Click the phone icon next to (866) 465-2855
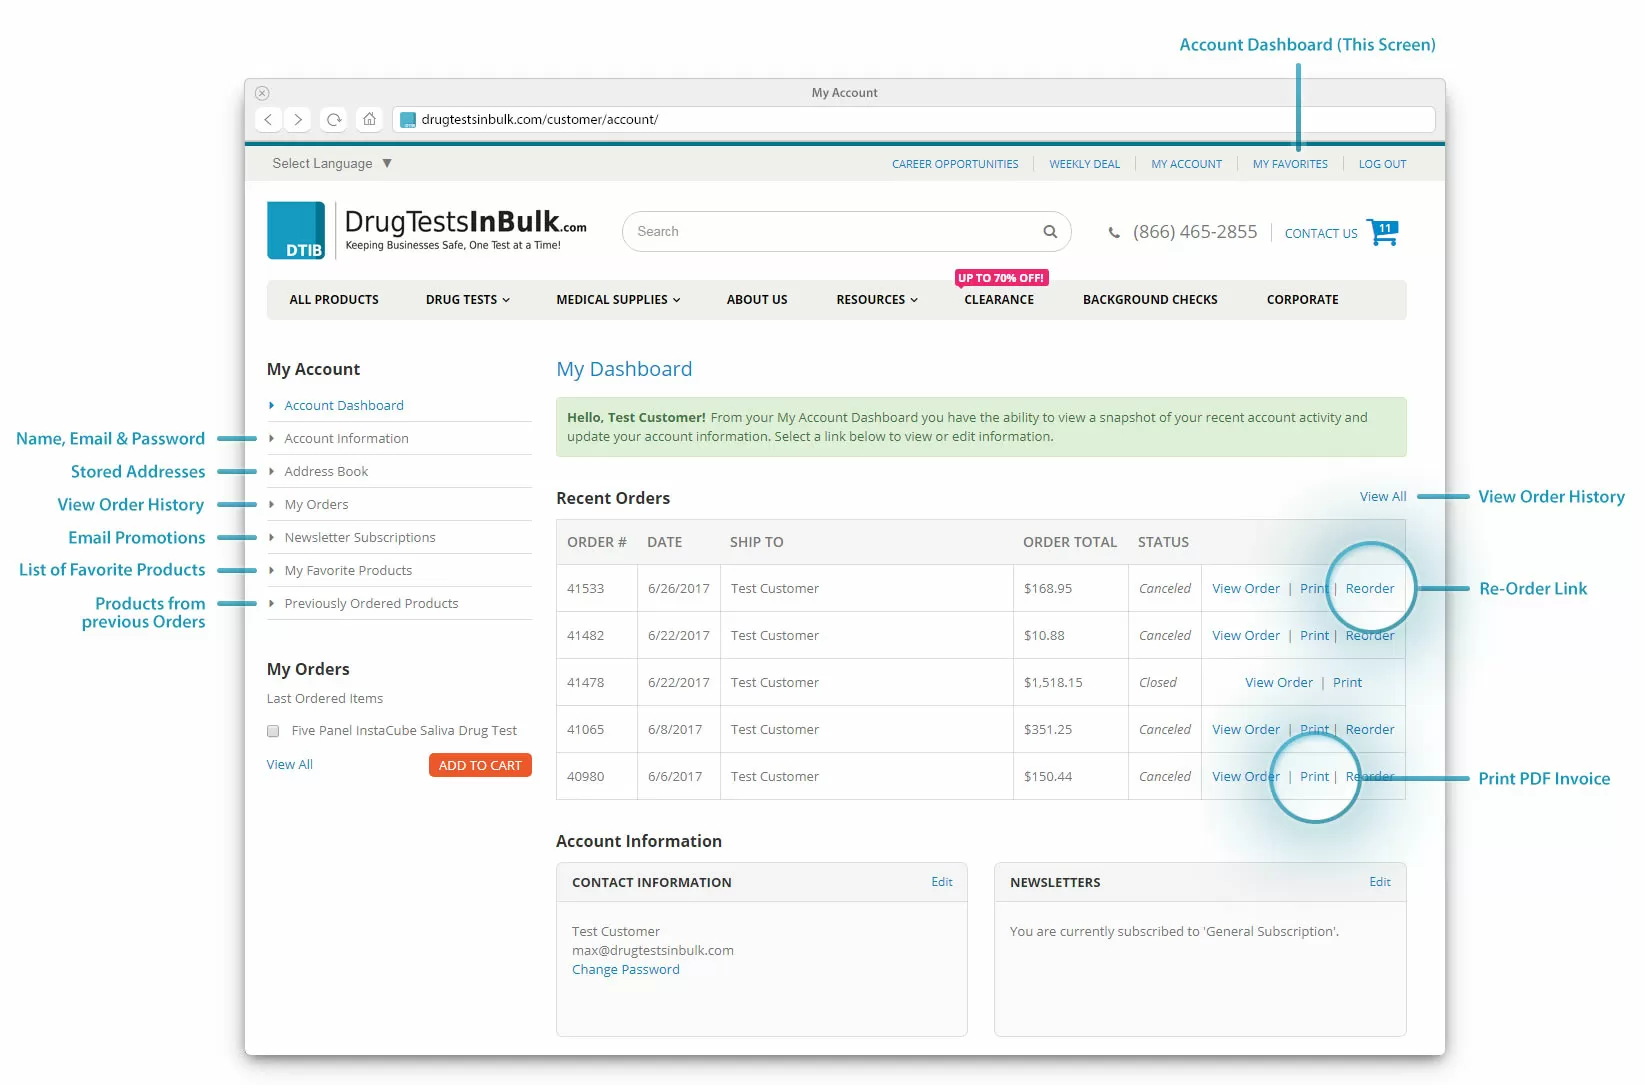The image size is (1645, 1085). click(x=1114, y=231)
